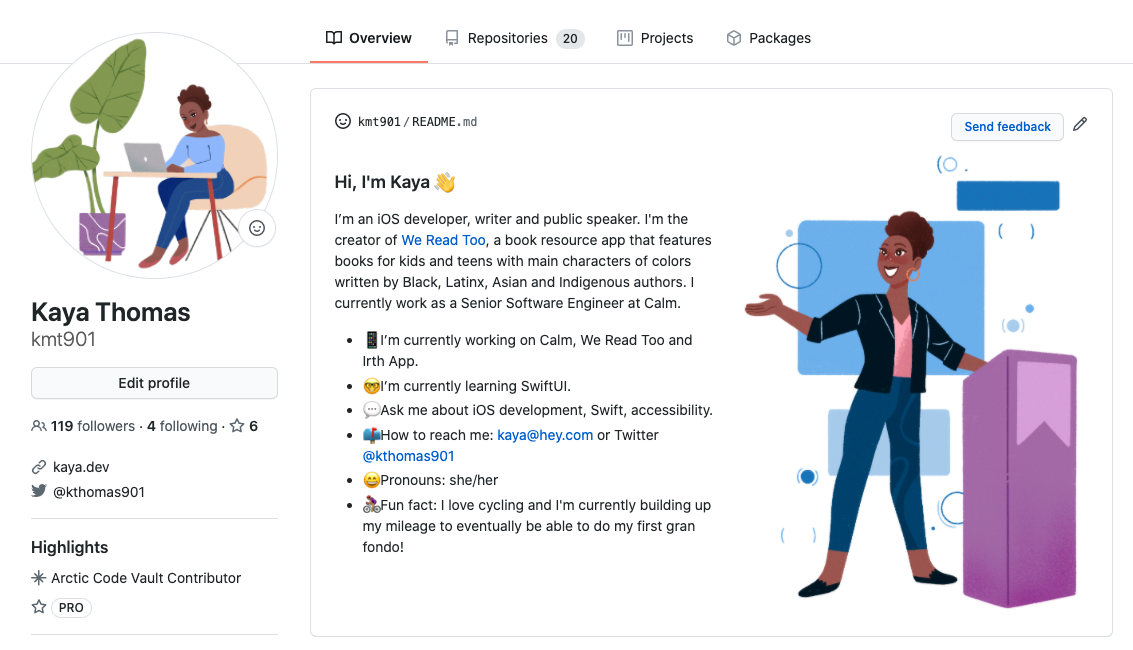
Task: Click the set status smiley on avatar
Action: [257, 228]
